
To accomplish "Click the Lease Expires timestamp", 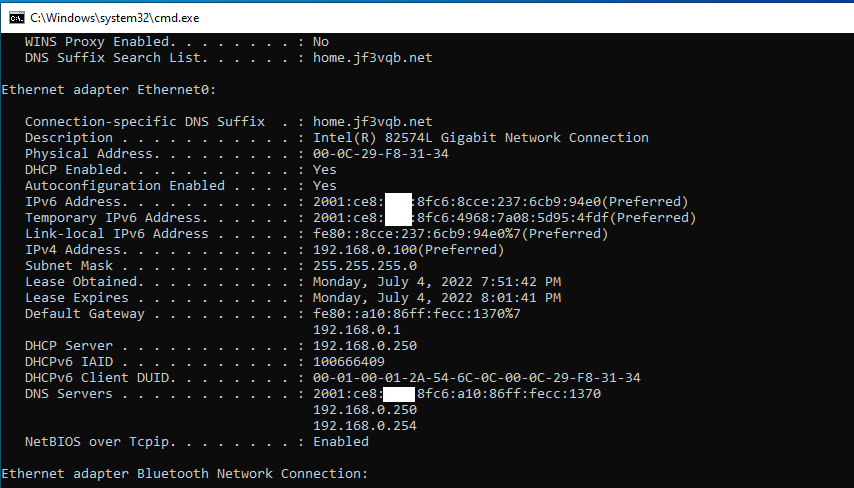I will click(437, 298).
